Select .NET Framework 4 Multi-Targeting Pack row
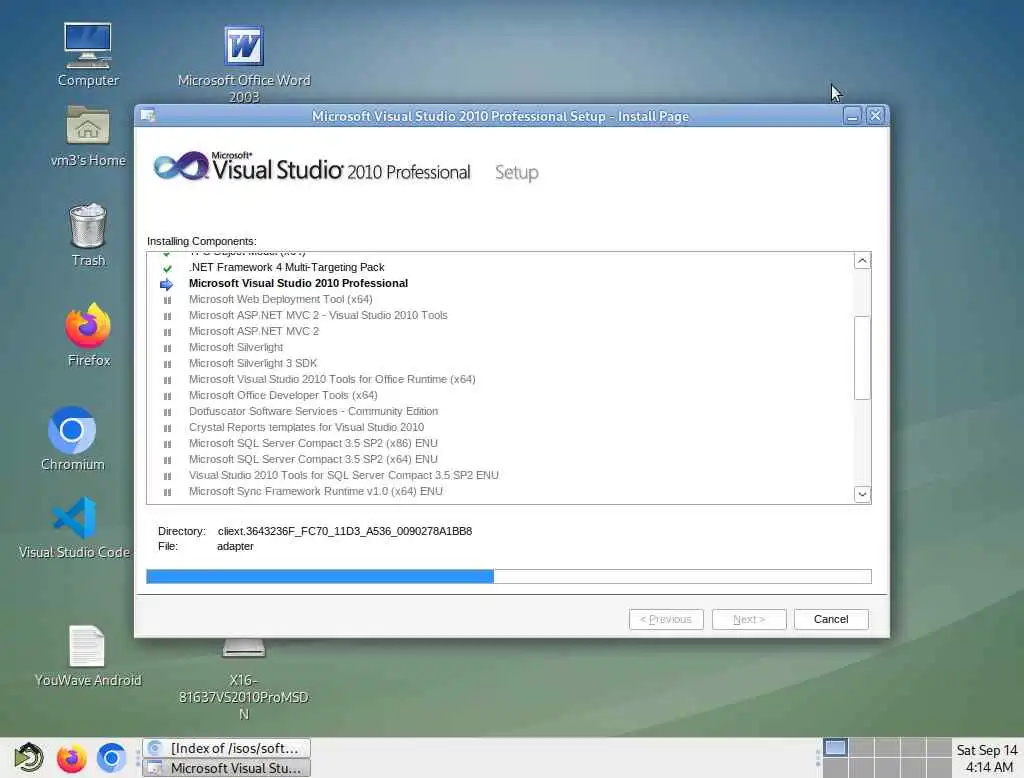Viewport: 1024px width, 778px height. click(287, 267)
